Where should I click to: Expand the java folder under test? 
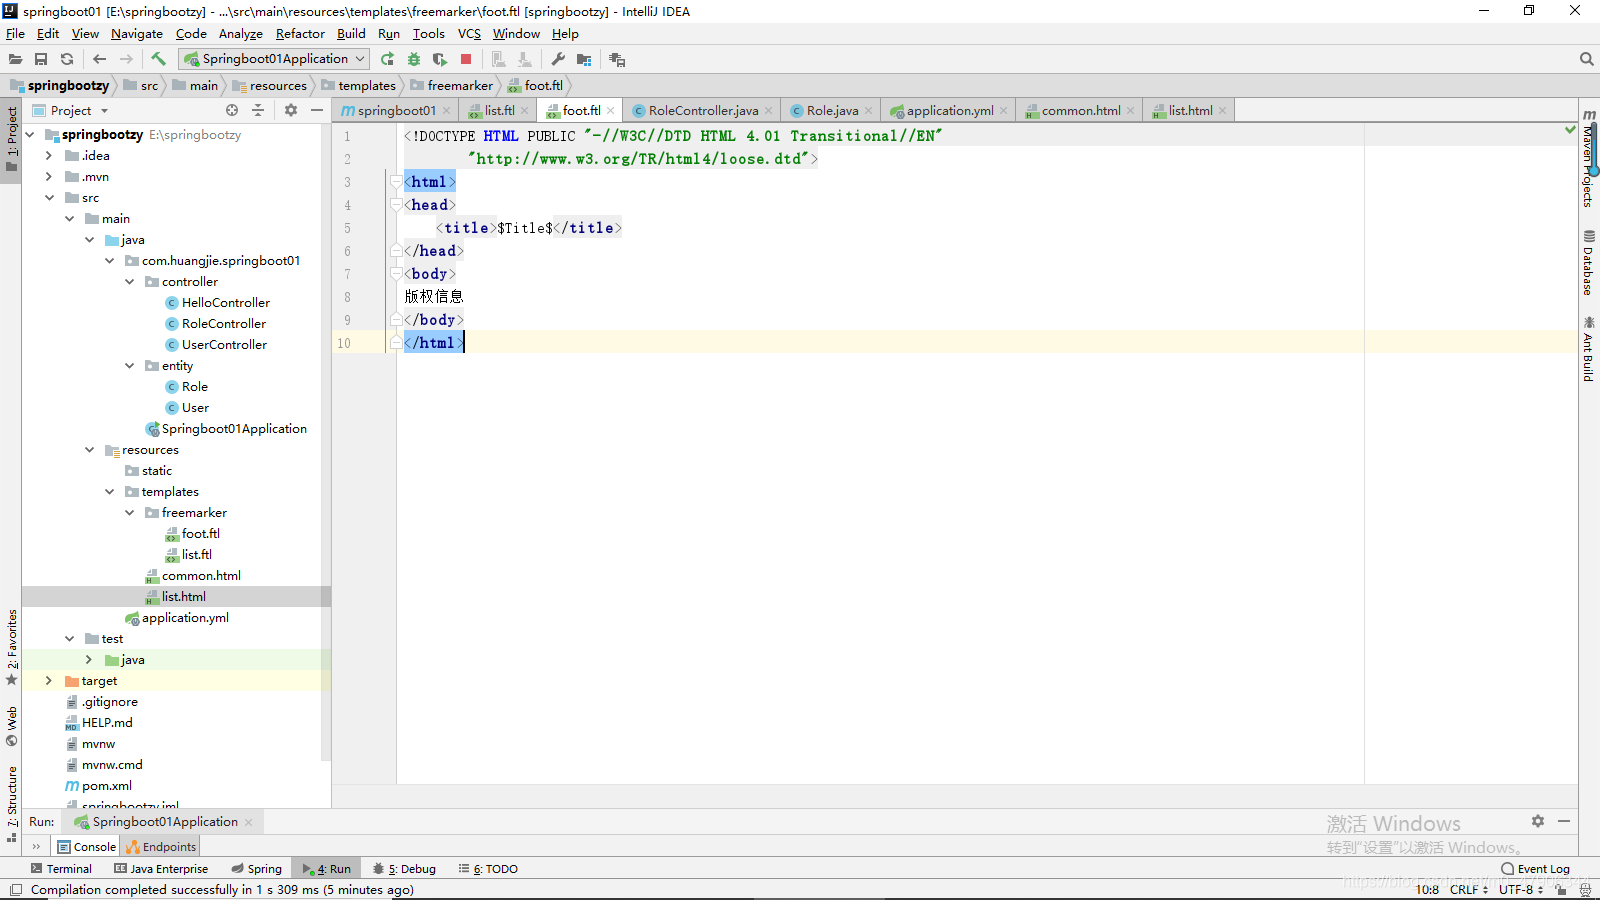[89, 659]
